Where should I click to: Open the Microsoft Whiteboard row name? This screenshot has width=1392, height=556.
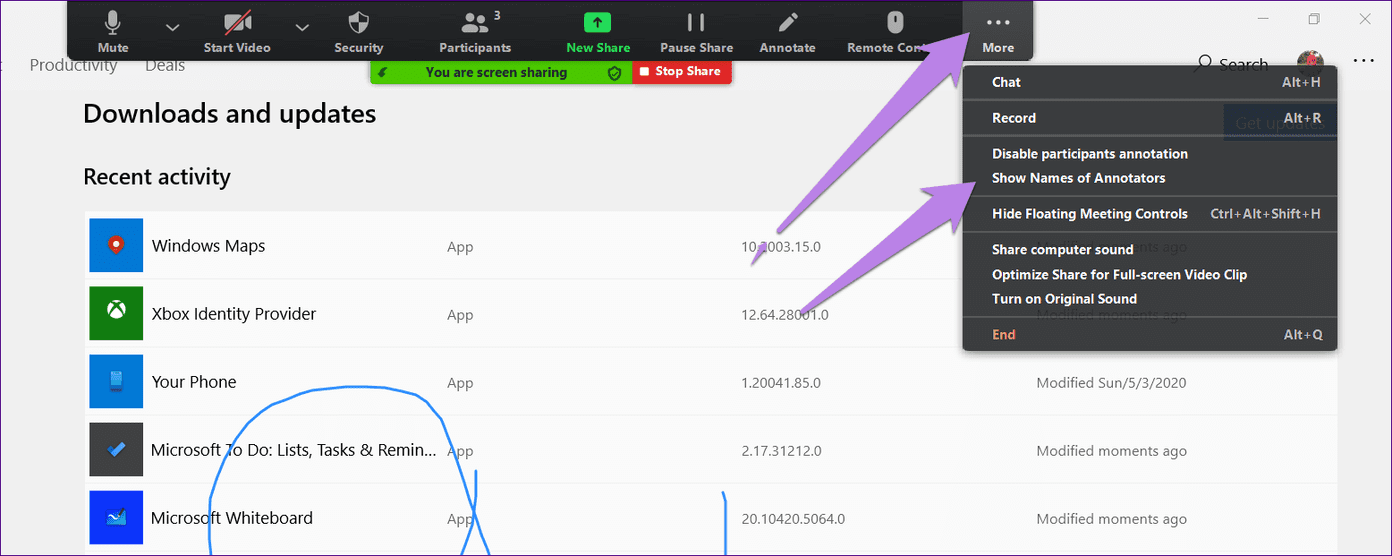tap(232, 518)
